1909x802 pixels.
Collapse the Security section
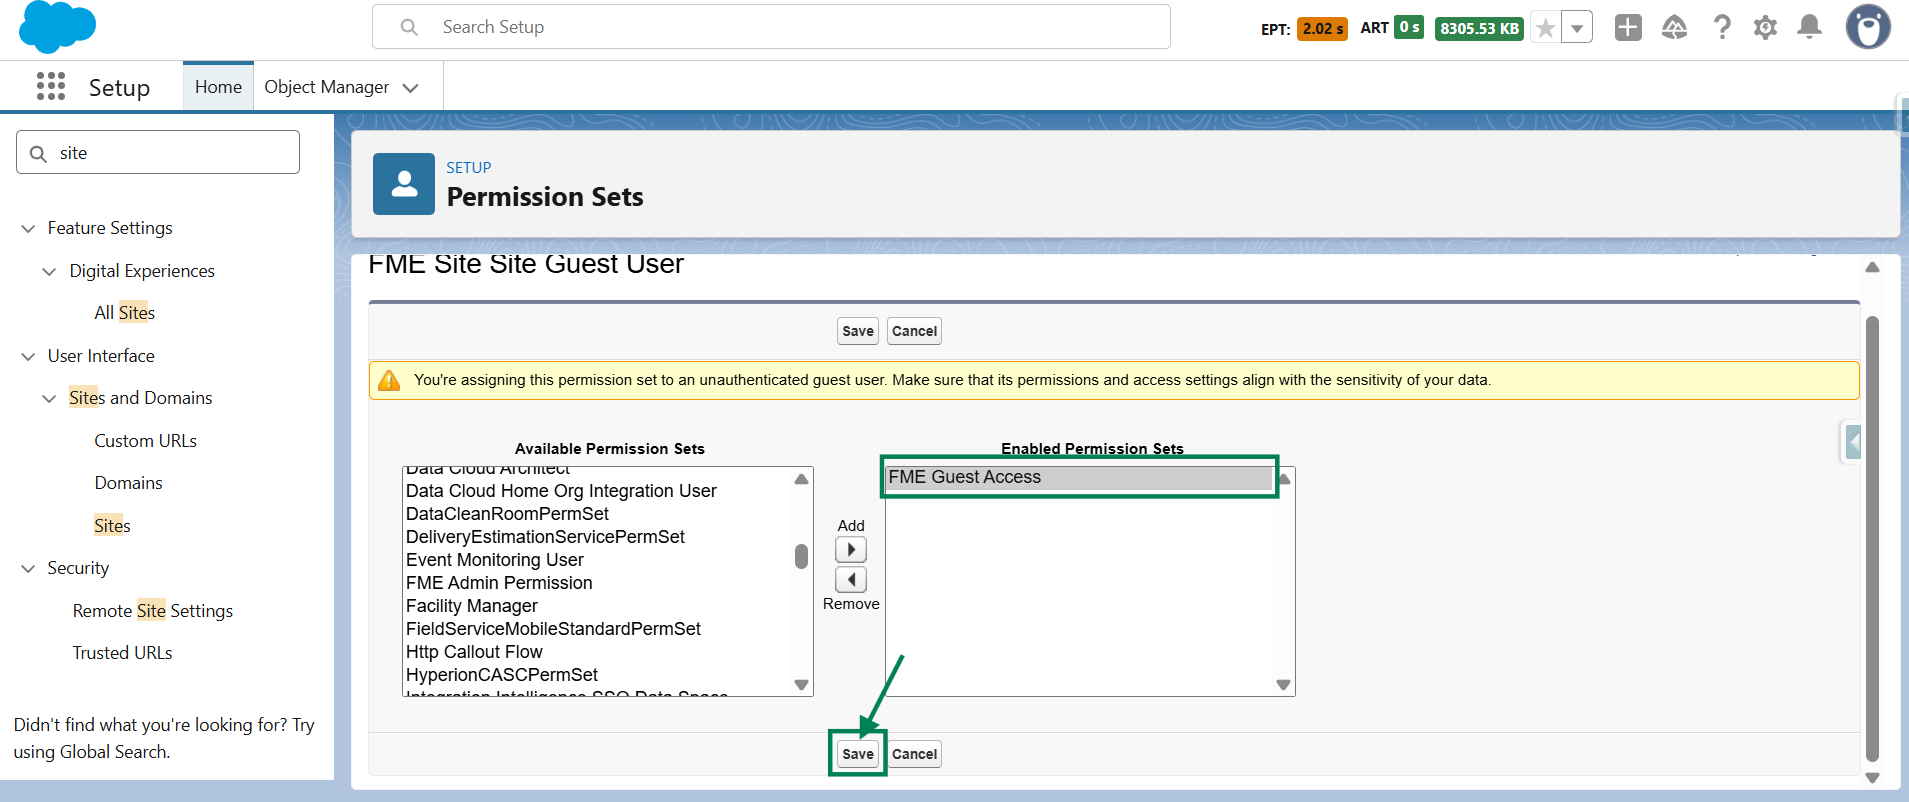tap(28, 569)
